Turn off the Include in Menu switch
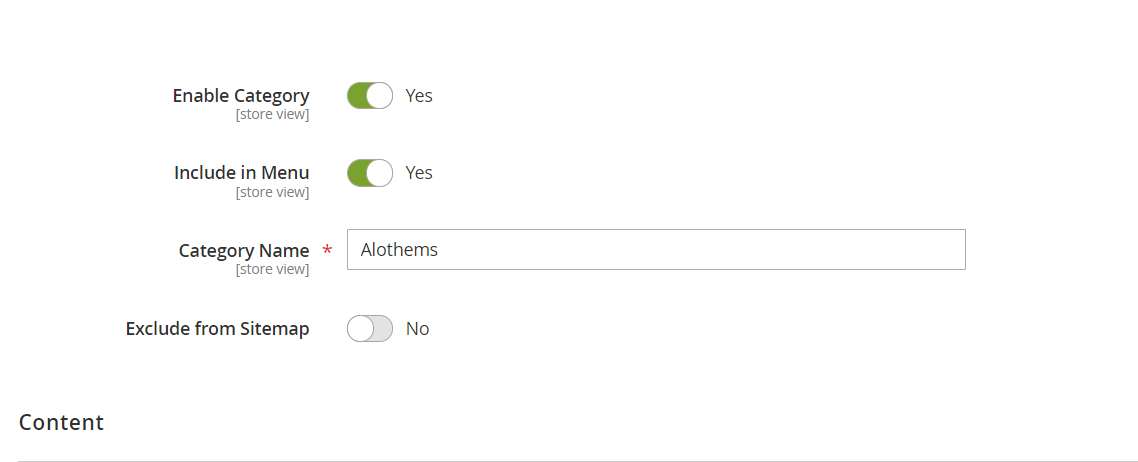 click(x=369, y=173)
